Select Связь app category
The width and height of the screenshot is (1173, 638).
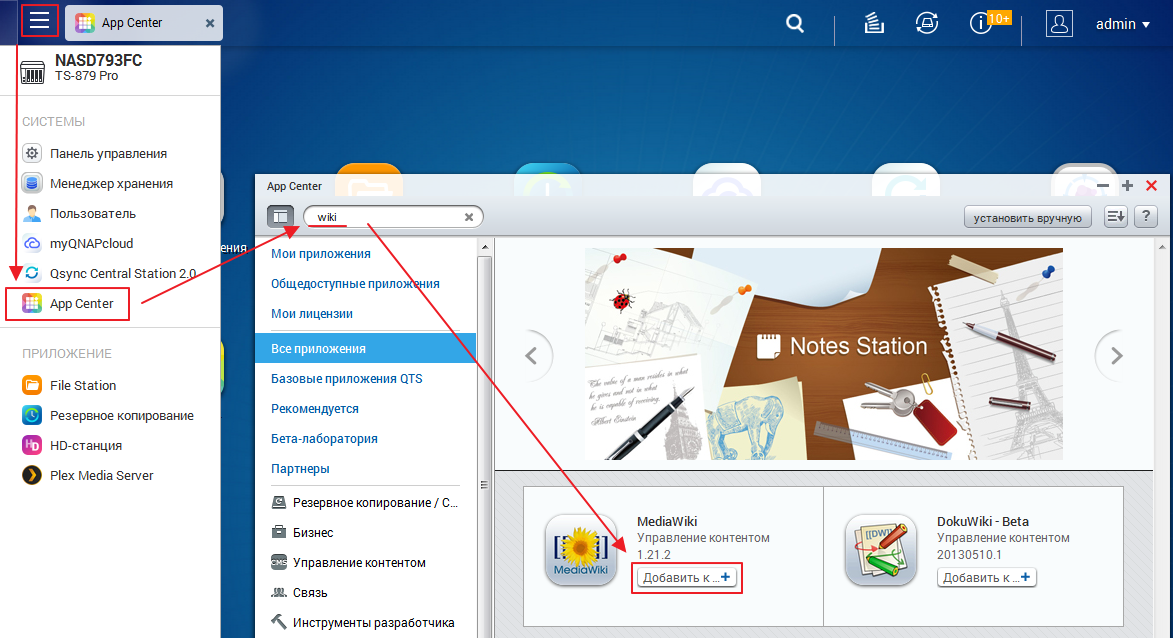coord(299,592)
